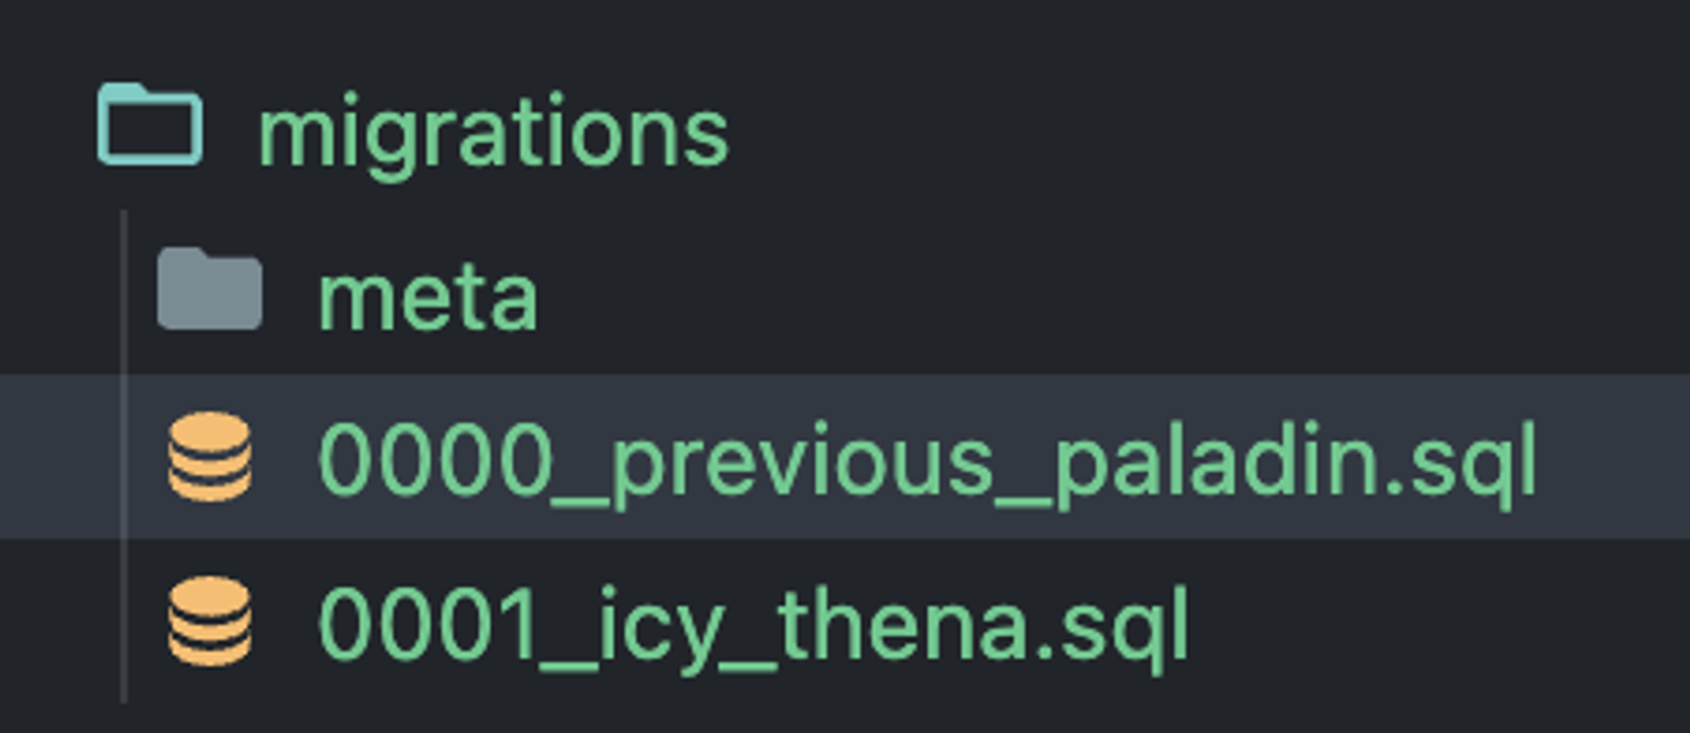The width and height of the screenshot is (1690, 733).
Task: Click database icon beside 0001_icy_thena.sql
Action: click(210, 621)
